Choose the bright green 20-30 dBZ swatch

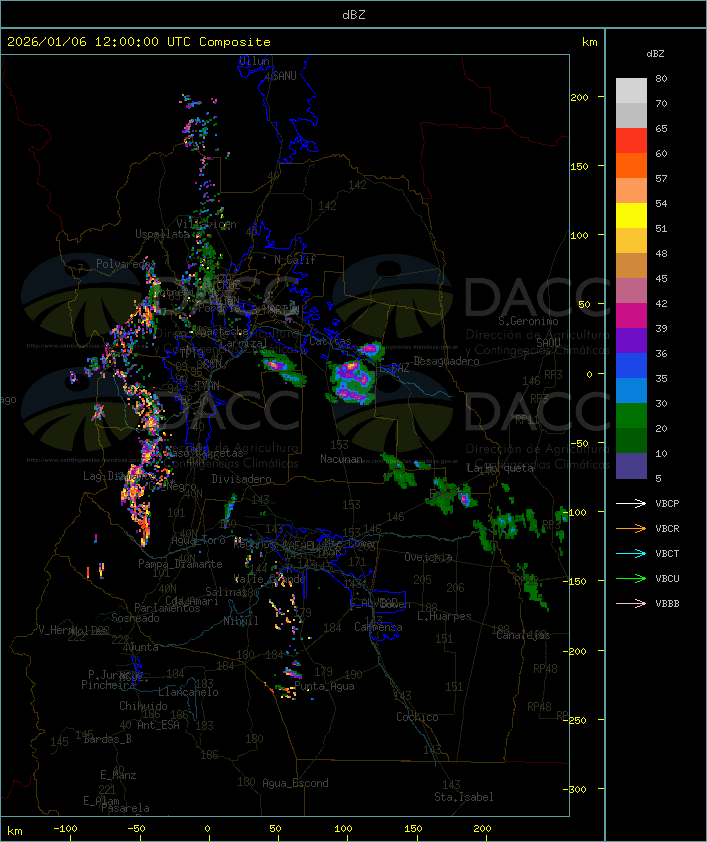(631, 416)
